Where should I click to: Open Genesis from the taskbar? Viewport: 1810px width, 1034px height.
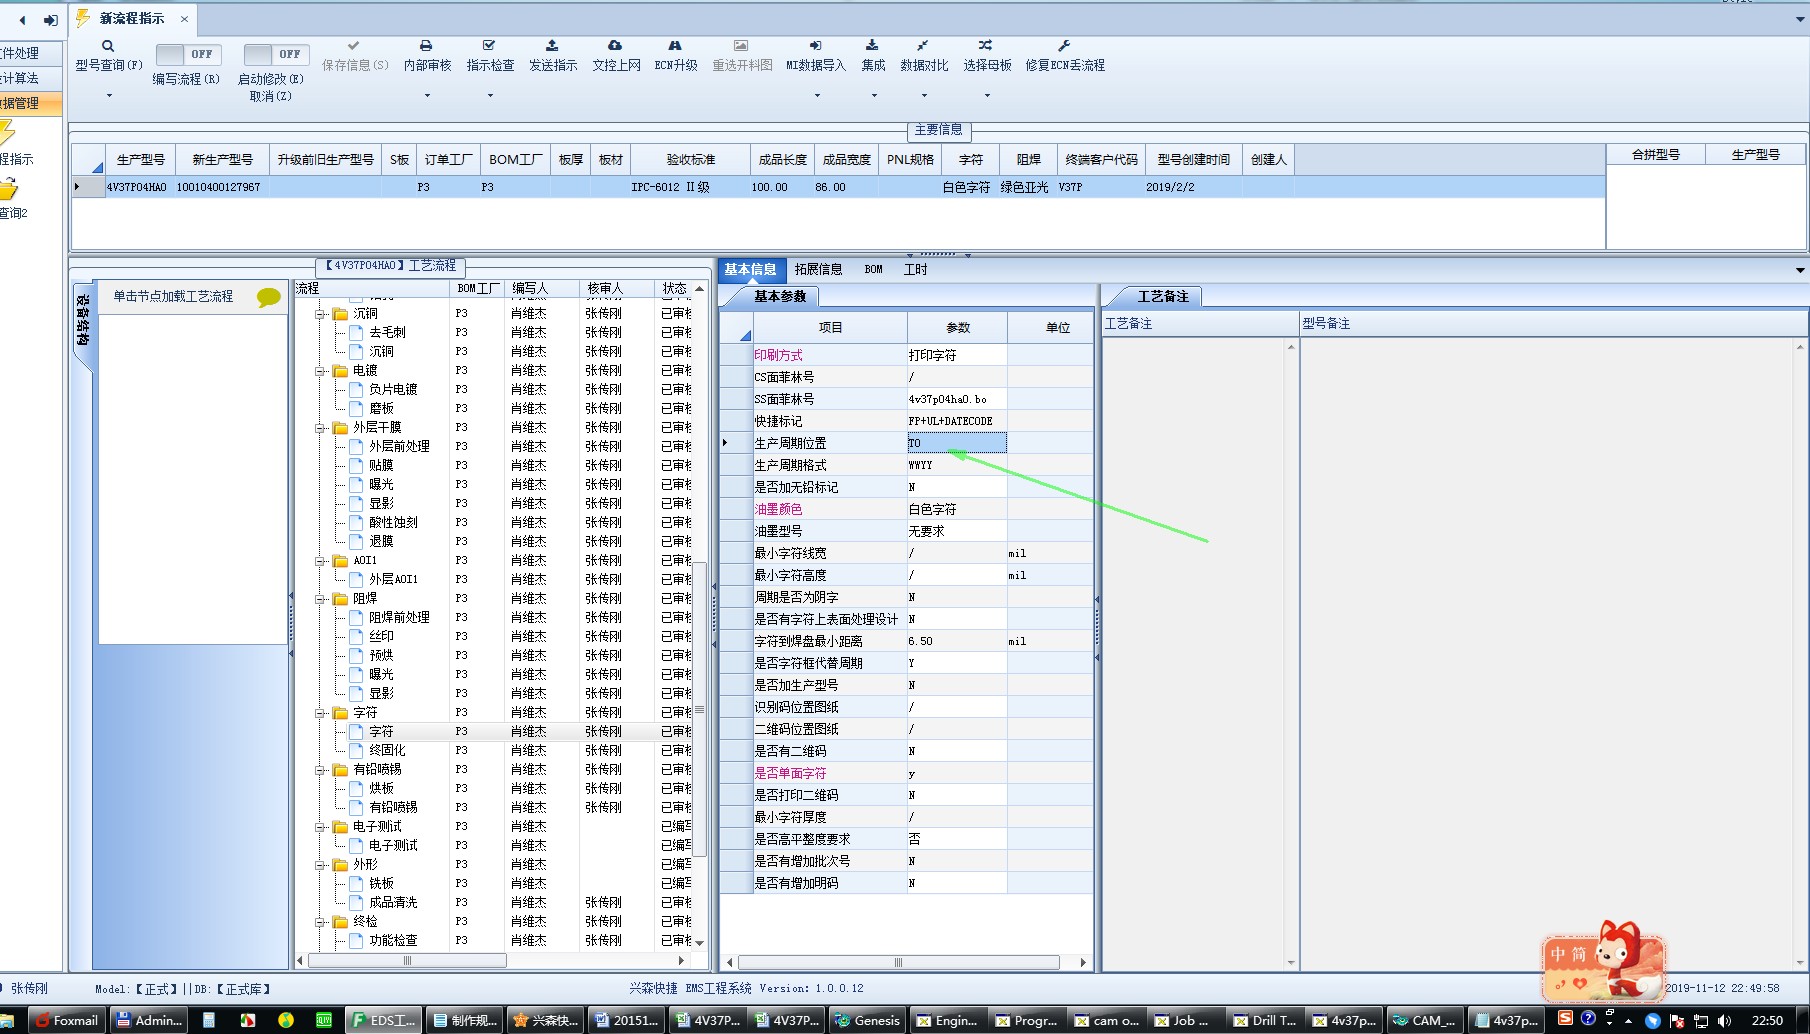[868, 1020]
